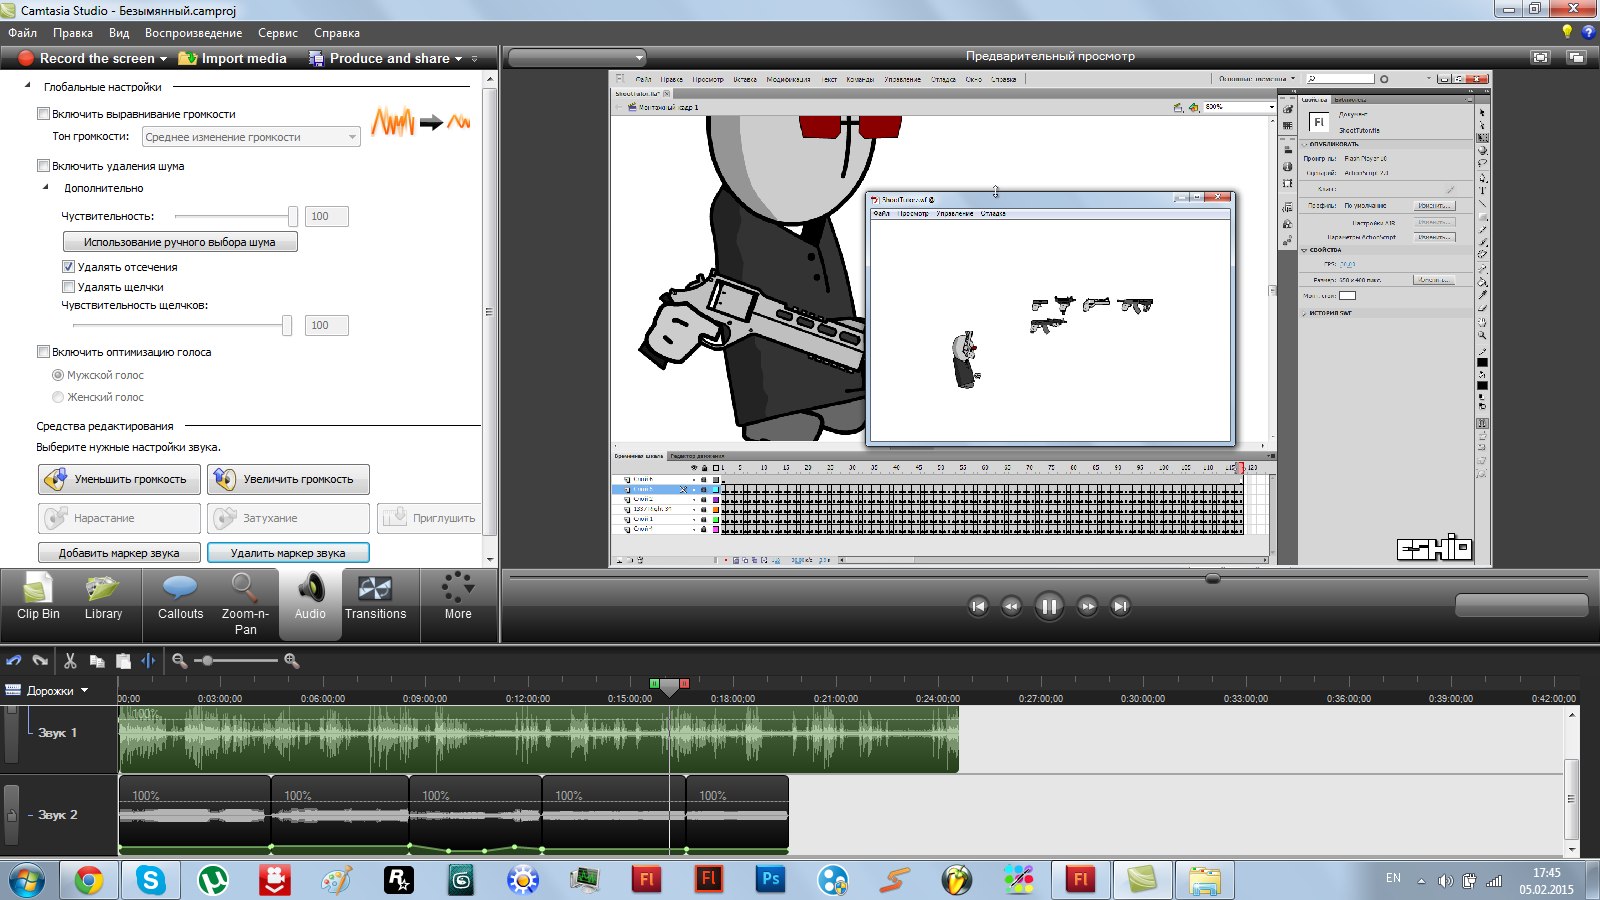Click Уменьшить громкость button
Image resolution: width=1600 pixels, height=900 pixels.
(119, 479)
